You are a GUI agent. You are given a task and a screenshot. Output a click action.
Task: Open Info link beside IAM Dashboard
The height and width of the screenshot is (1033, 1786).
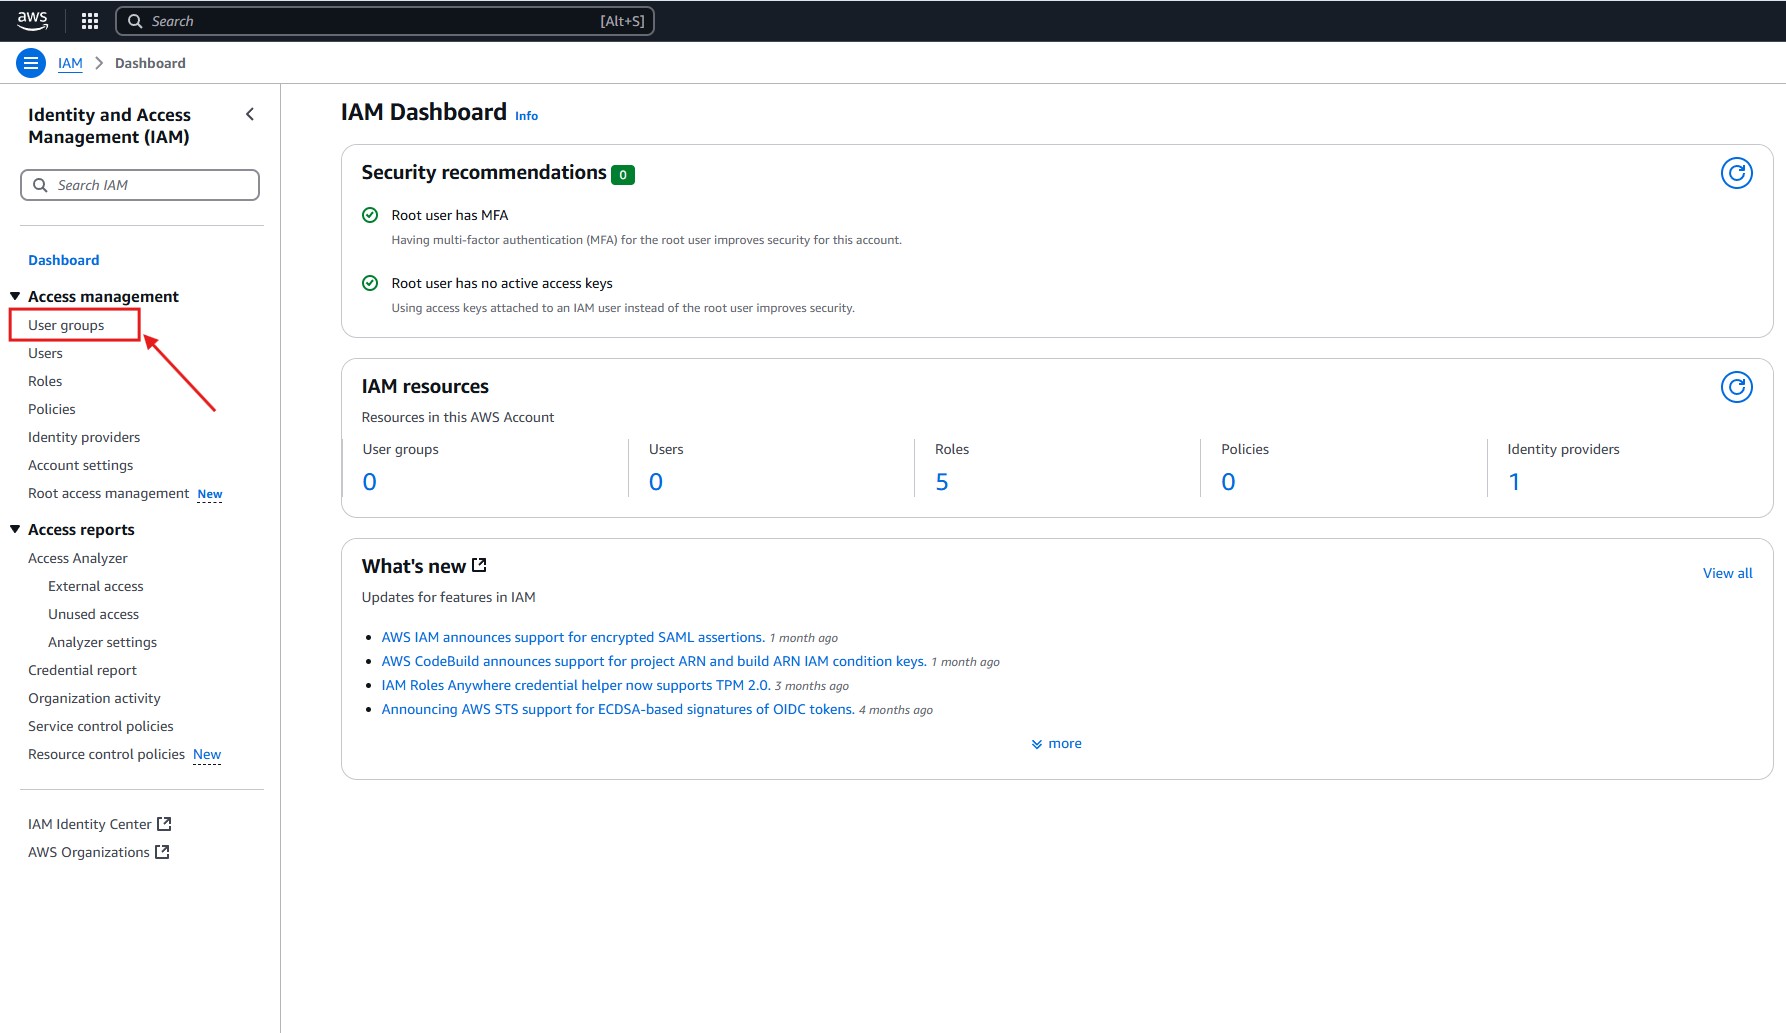[526, 116]
